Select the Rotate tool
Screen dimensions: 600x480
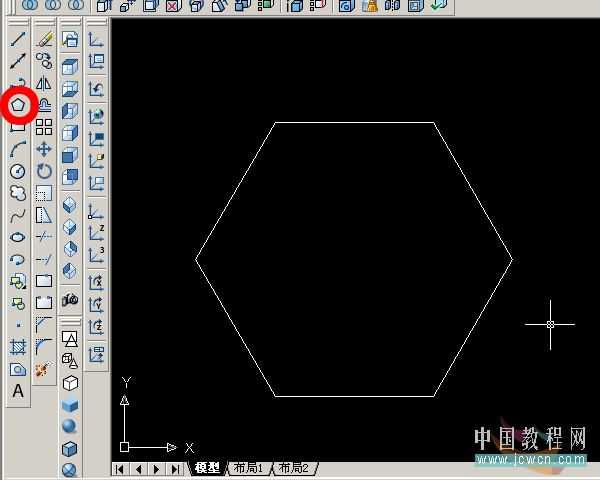coord(44,171)
